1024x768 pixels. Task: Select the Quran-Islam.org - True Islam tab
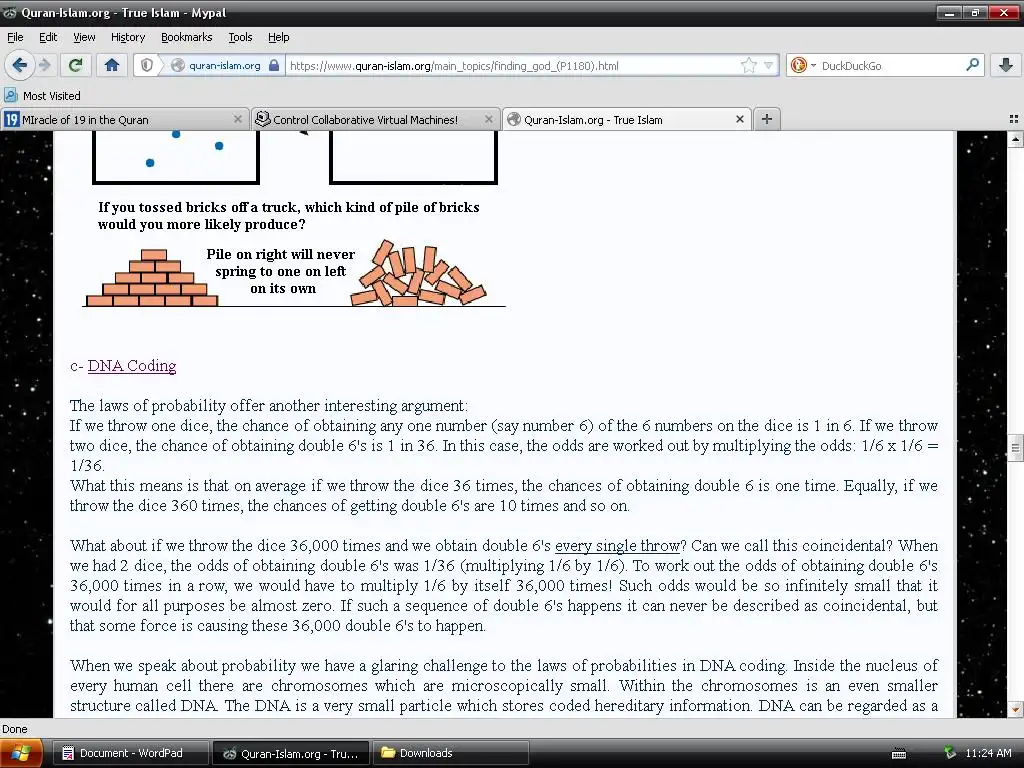(x=627, y=120)
